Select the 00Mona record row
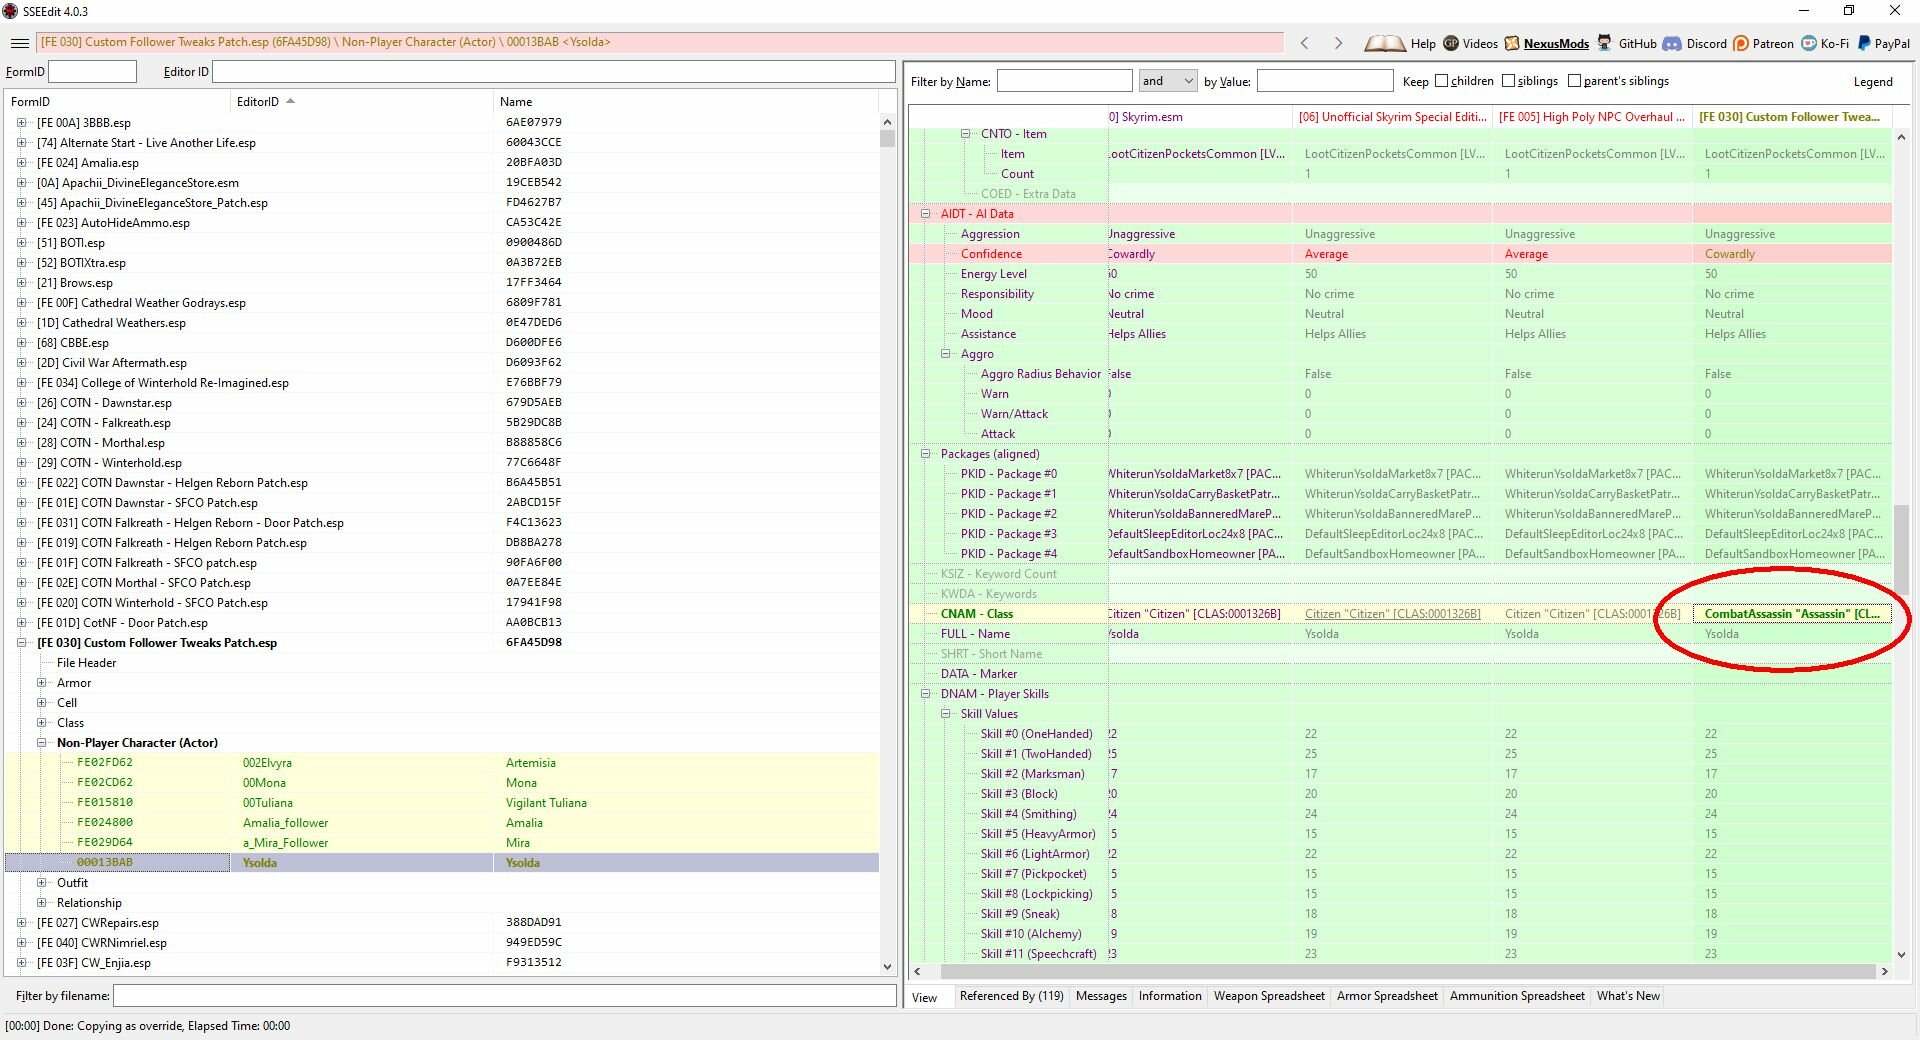 coord(442,782)
